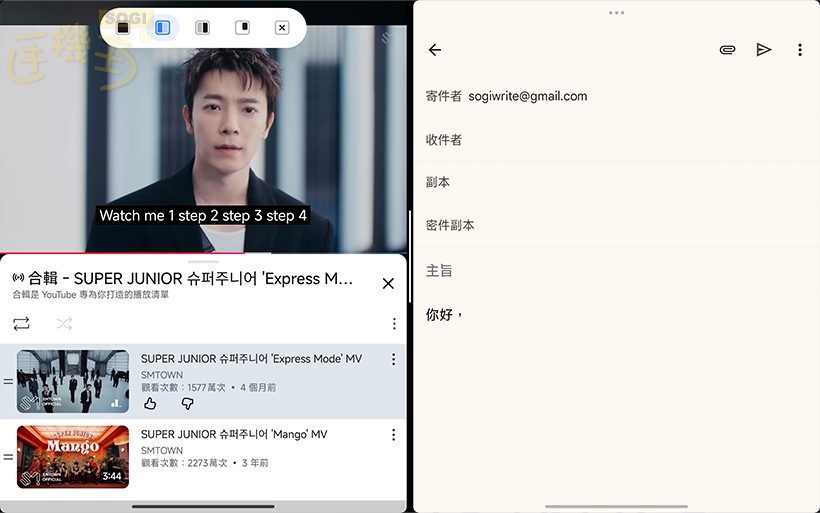820x513 pixels.
Task: Grab reorder handle of 'Express Mode' row
Action: 8,382
